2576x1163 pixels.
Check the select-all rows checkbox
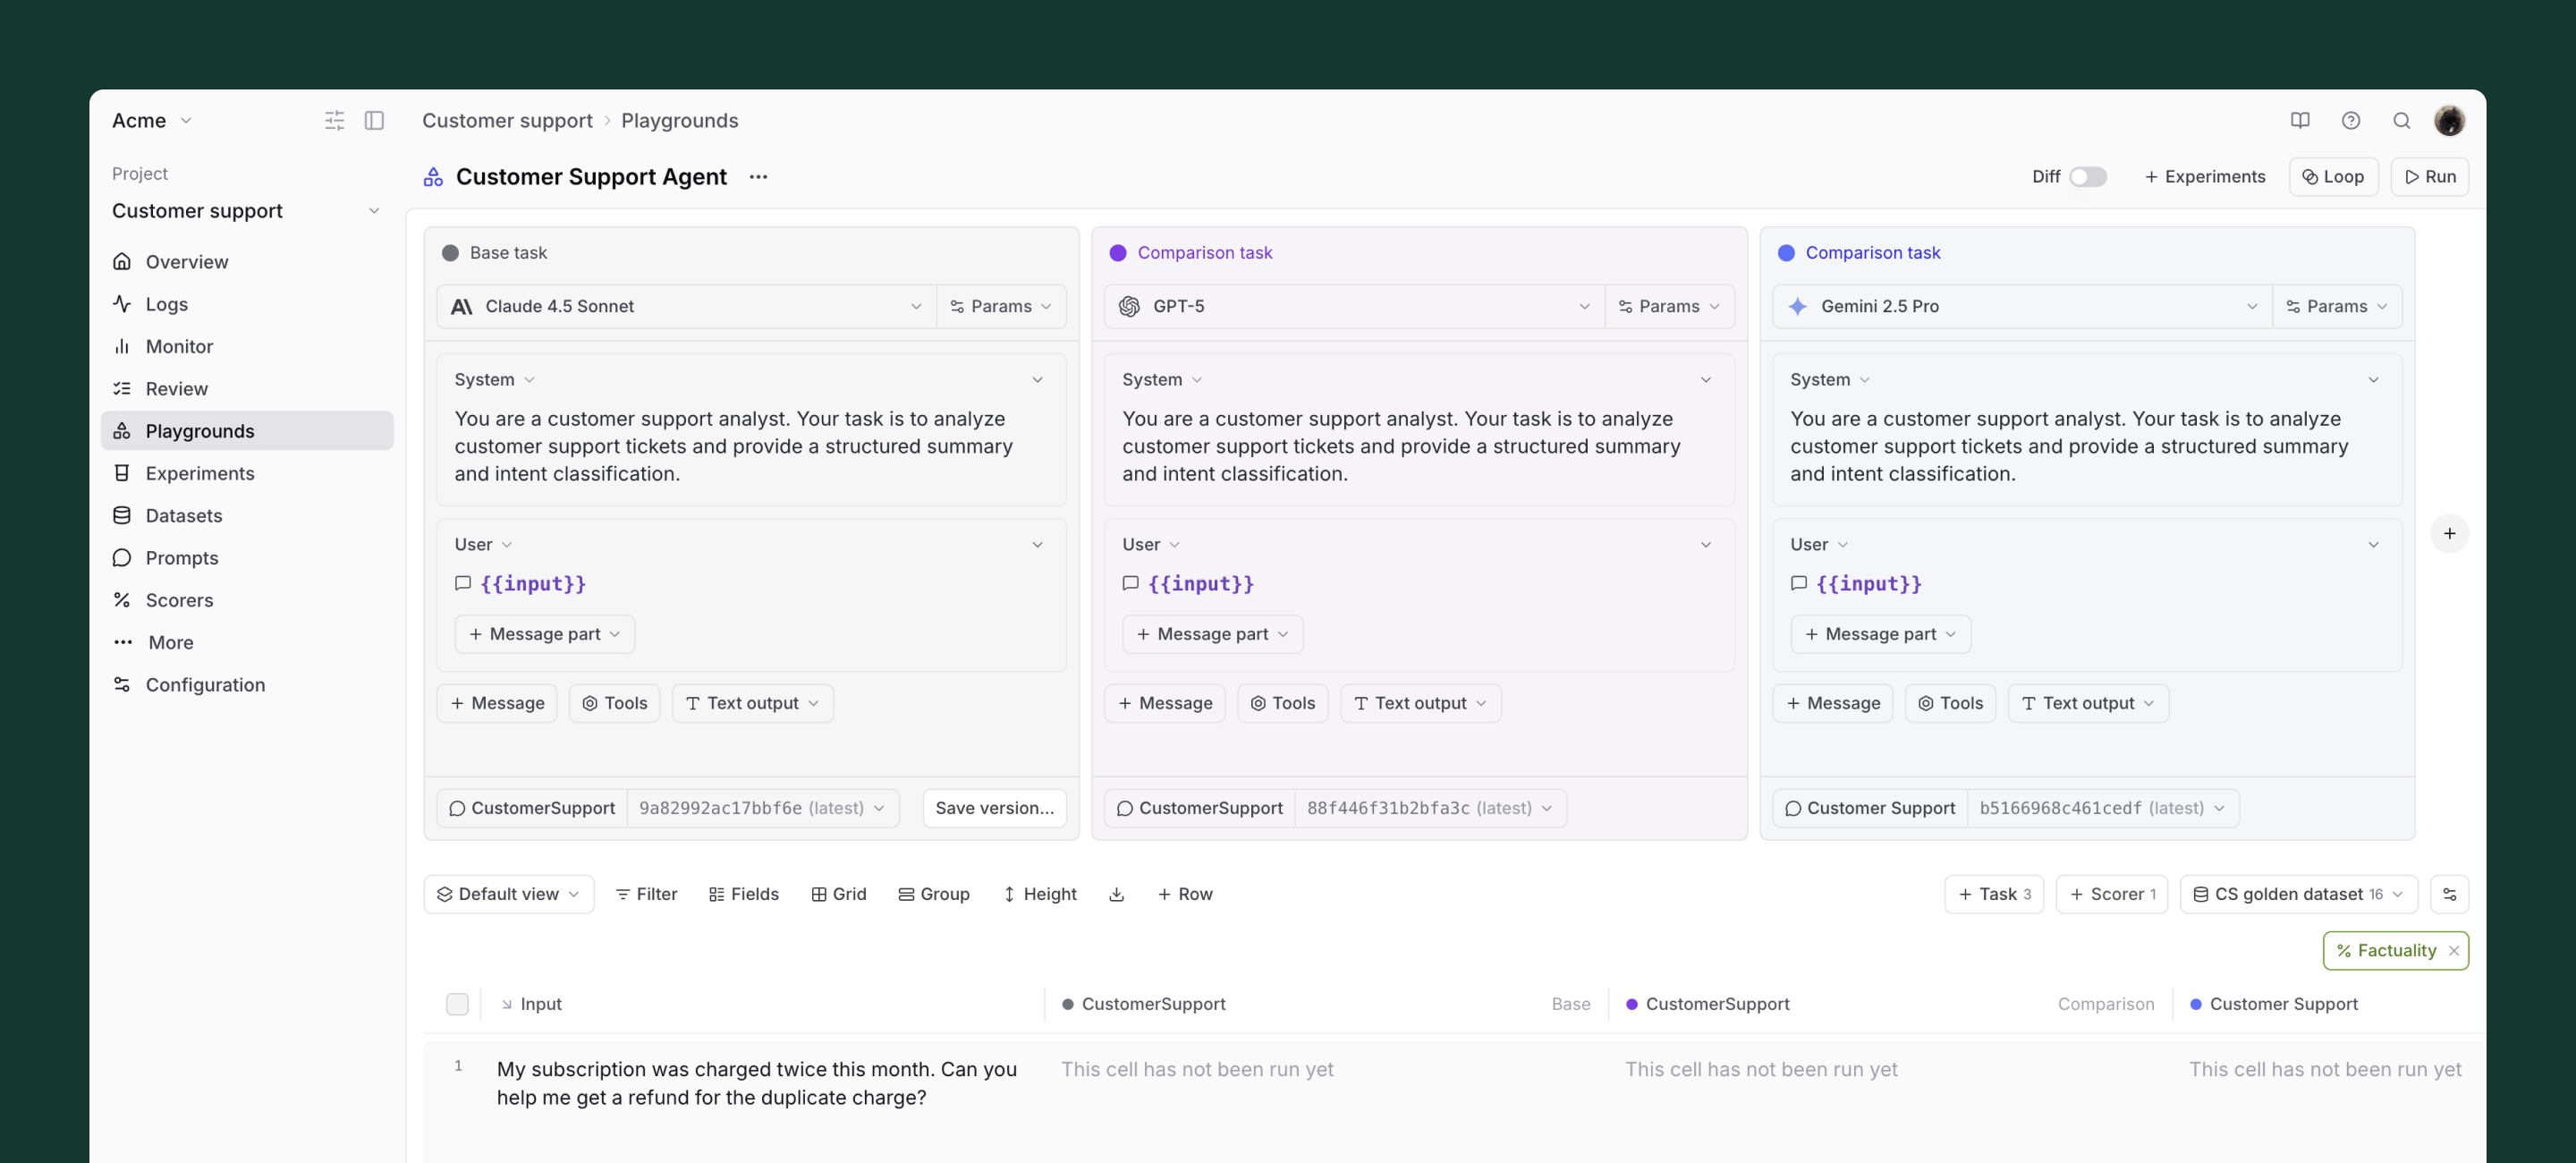pos(457,1004)
